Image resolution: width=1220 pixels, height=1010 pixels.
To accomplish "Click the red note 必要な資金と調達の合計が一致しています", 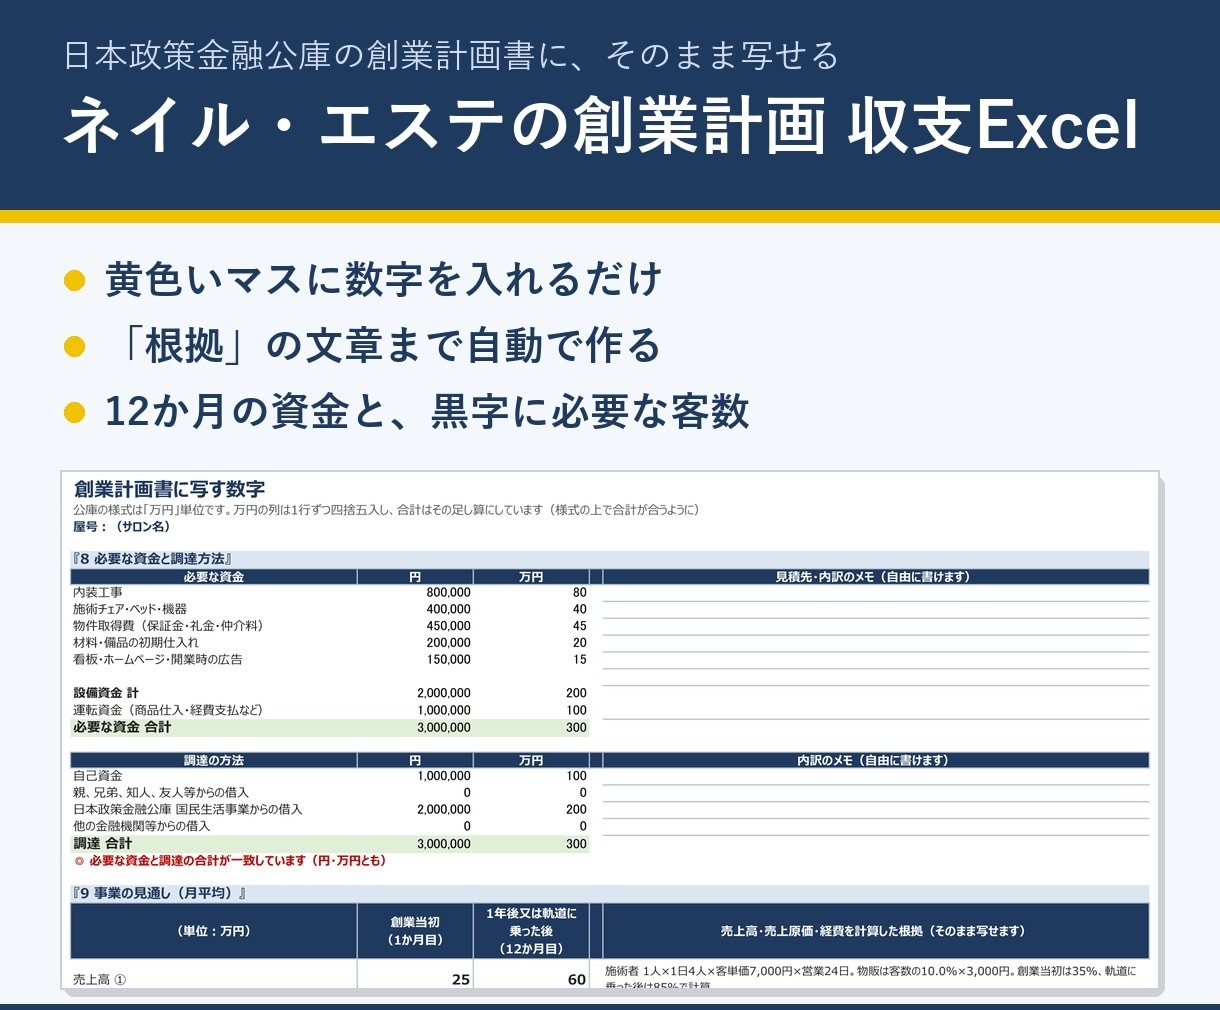I will pos(230,860).
